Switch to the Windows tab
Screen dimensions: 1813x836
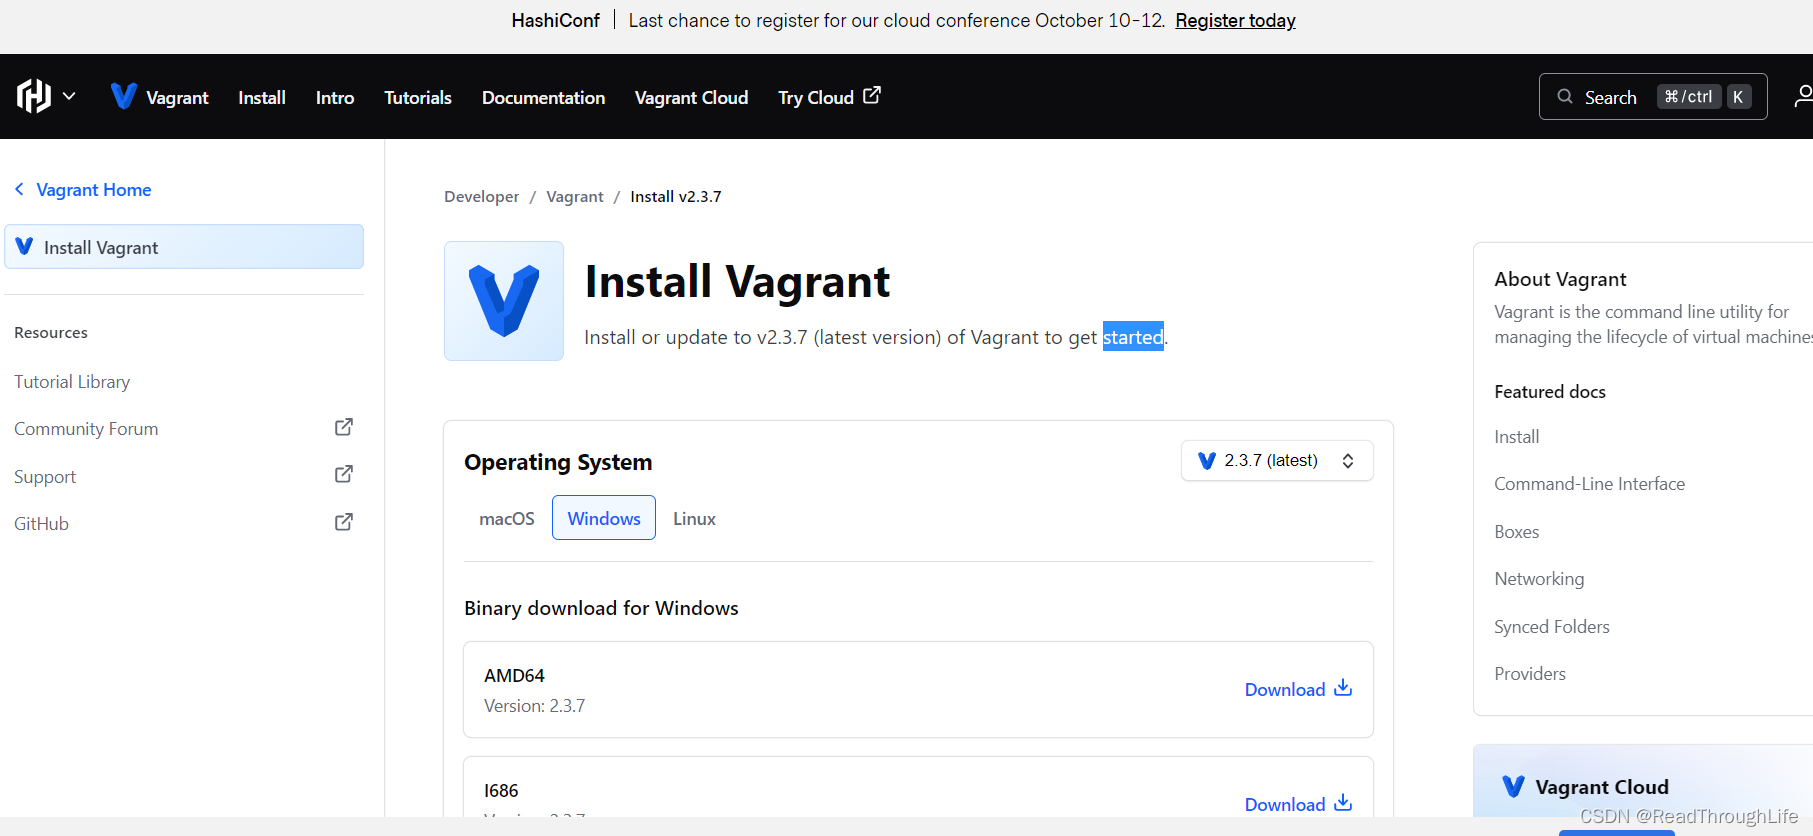click(x=604, y=518)
